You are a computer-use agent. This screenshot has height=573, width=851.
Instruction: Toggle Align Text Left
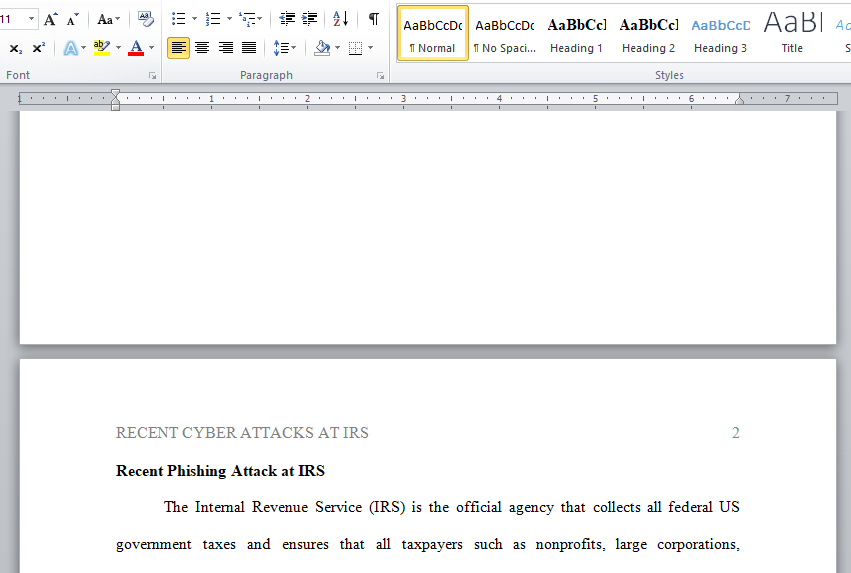click(x=179, y=48)
